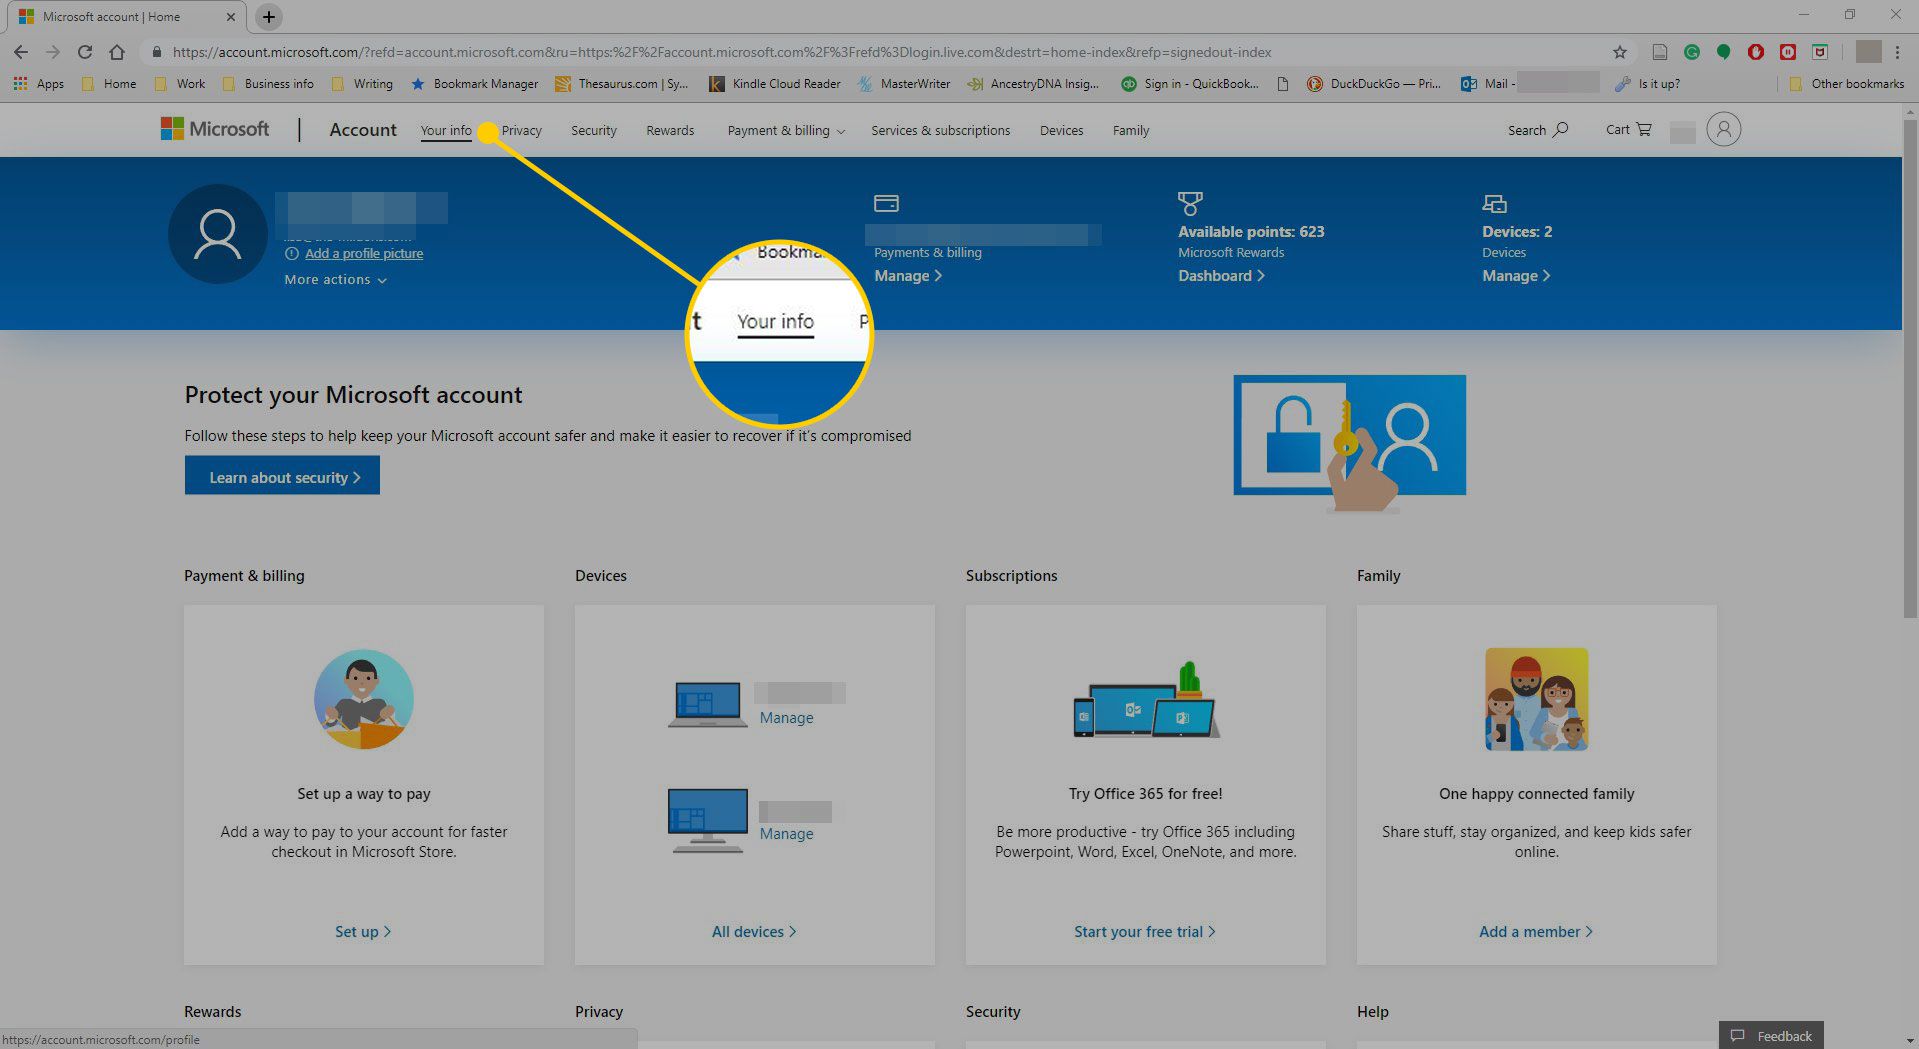1919x1049 pixels.
Task: Expand More actions under the profile
Action: pos(335,280)
